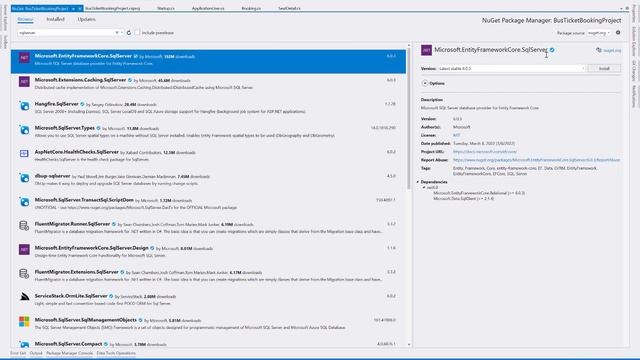The width and height of the screenshot is (640, 360).
Task: Open the nuget.org link in details
Action: pos(612,51)
